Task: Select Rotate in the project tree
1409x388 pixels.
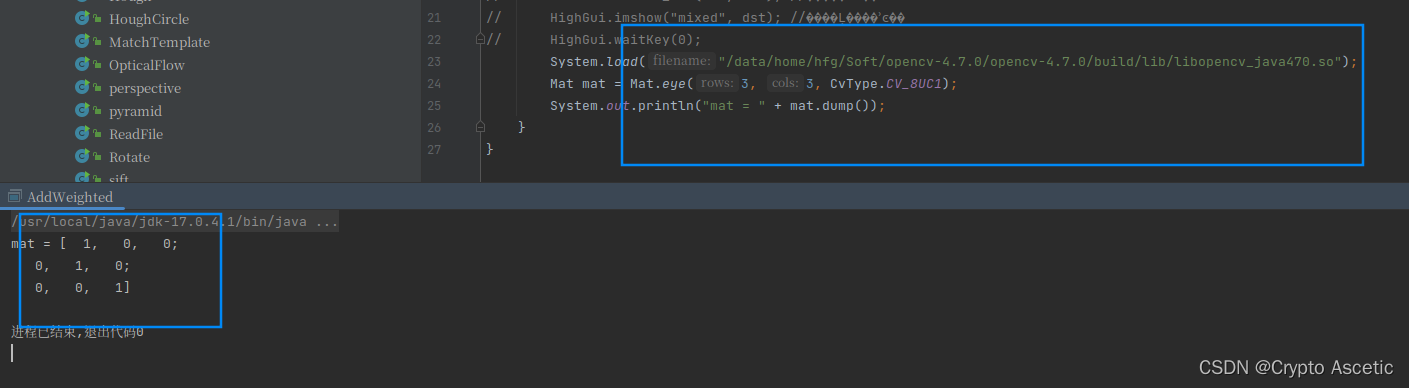Action: tap(129, 157)
